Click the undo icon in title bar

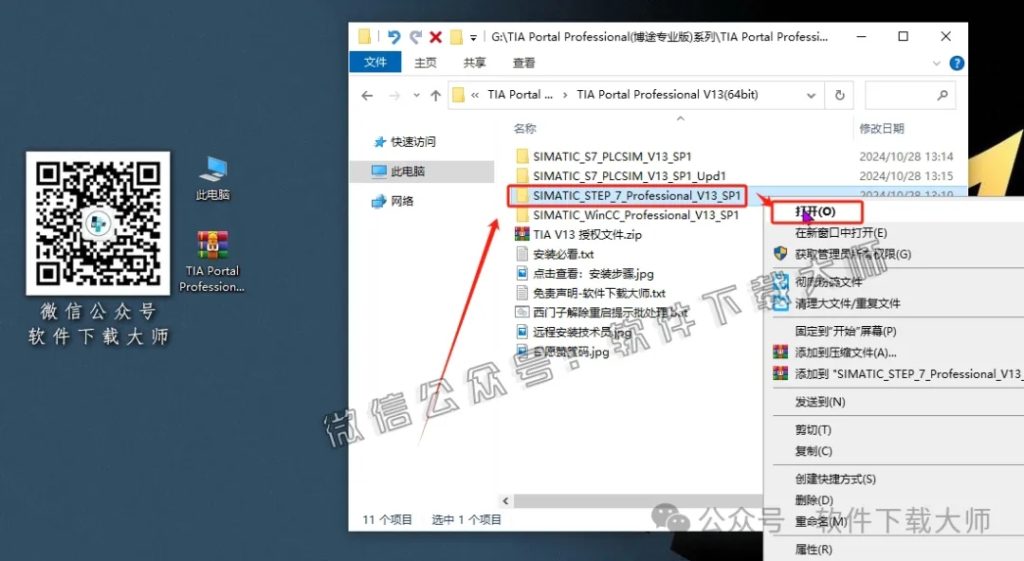point(393,37)
